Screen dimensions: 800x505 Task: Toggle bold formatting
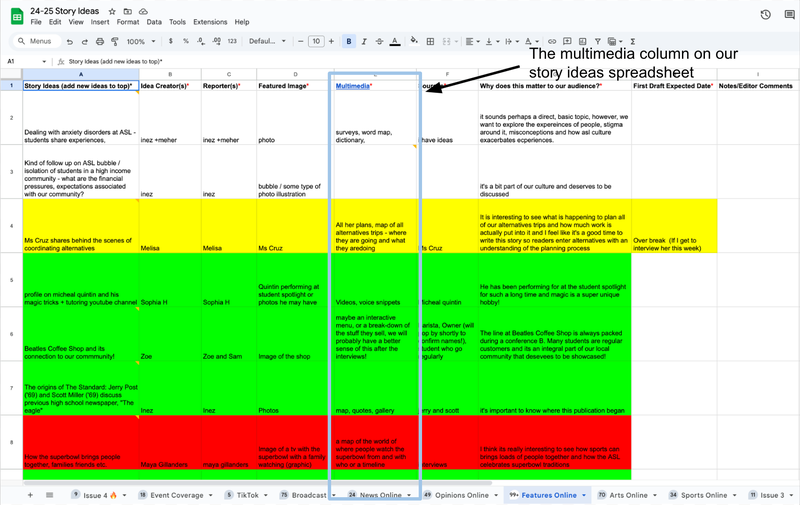pyautogui.click(x=349, y=41)
